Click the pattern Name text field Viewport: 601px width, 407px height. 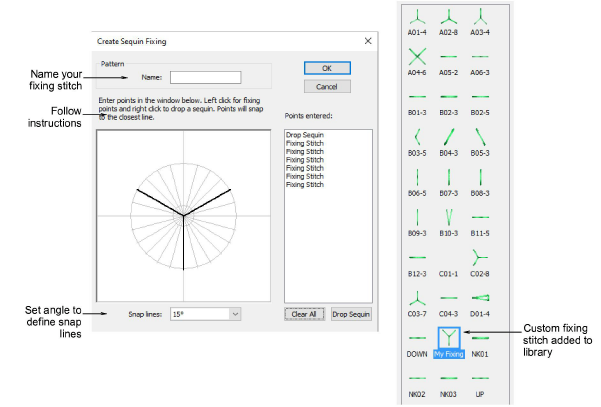(206, 76)
